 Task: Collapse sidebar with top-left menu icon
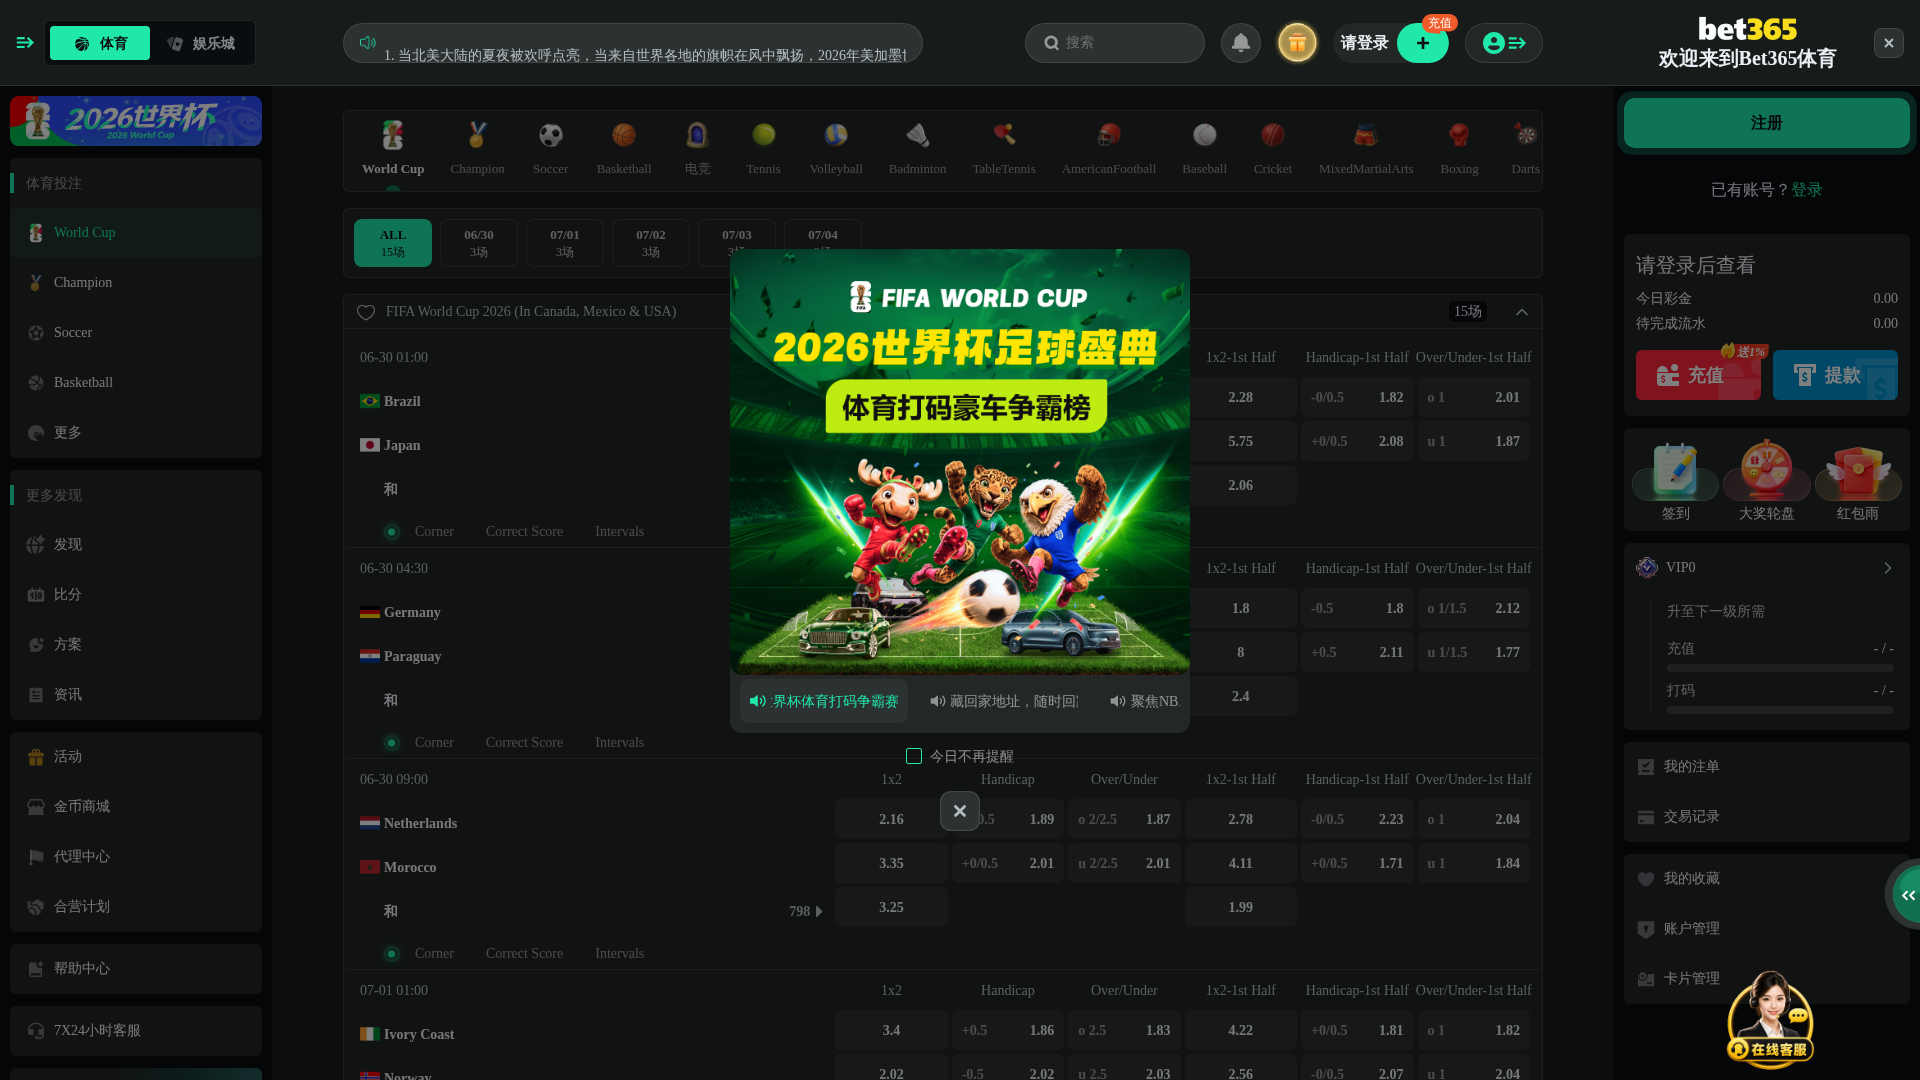click(25, 42)
